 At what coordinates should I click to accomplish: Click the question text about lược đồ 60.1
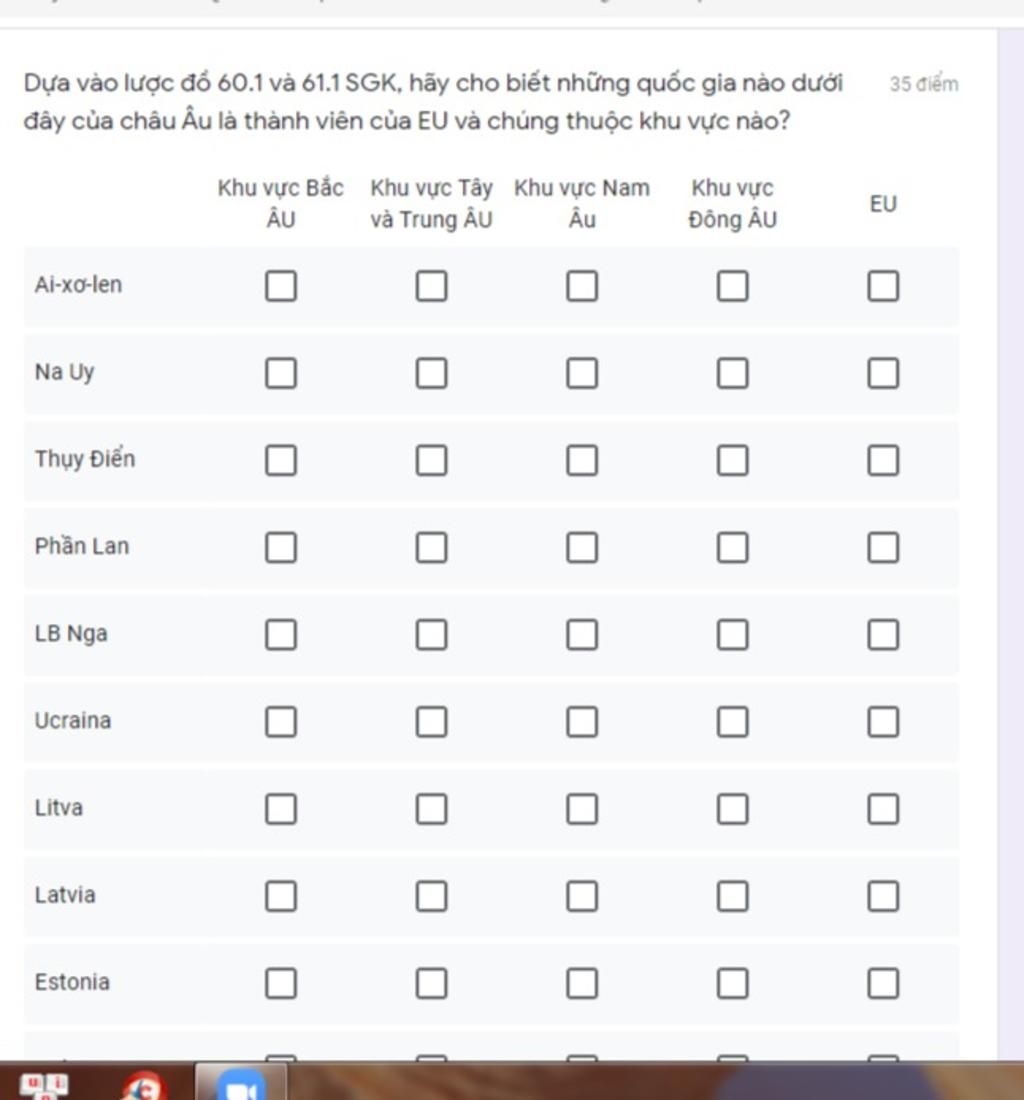click(433, 102)
